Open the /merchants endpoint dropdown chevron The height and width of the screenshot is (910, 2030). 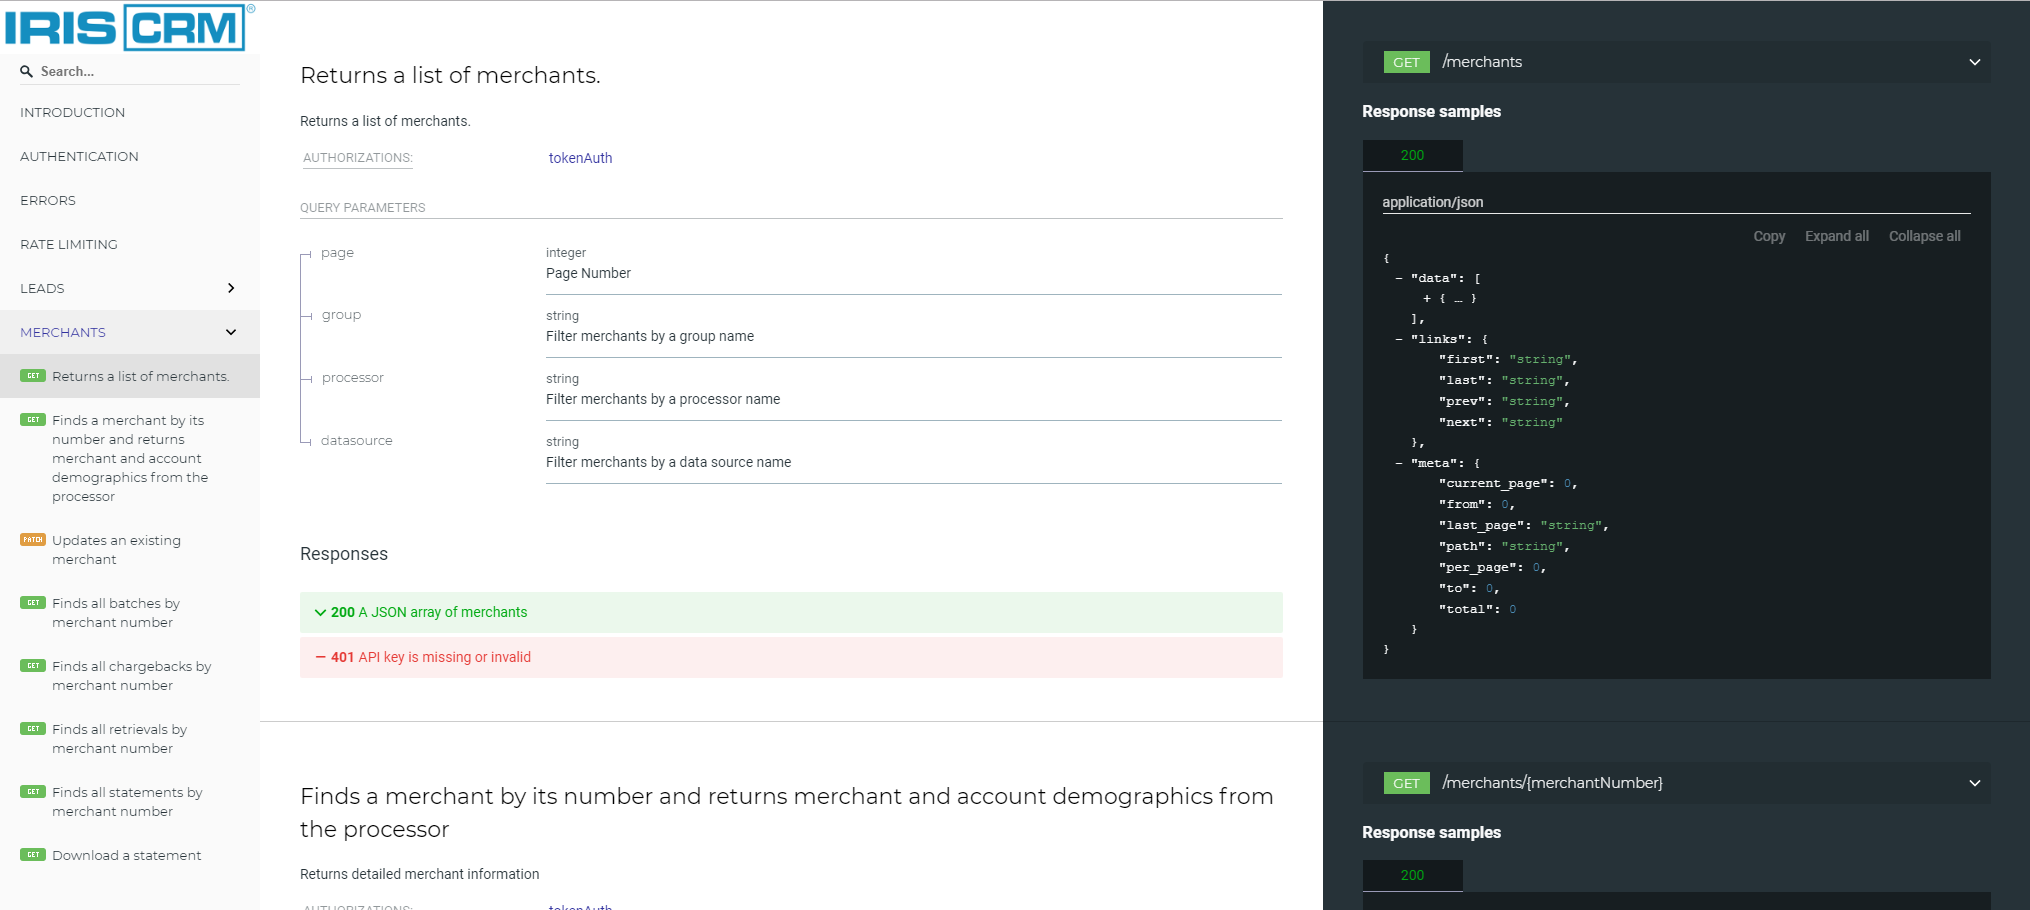[x=1974, y=62]
